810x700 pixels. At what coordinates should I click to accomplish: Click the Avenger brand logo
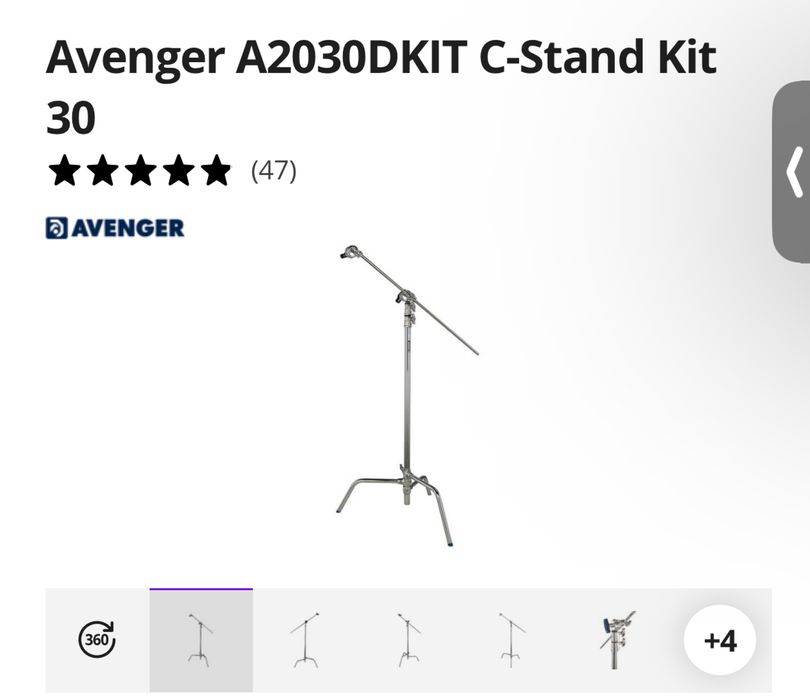pos(115,228)
